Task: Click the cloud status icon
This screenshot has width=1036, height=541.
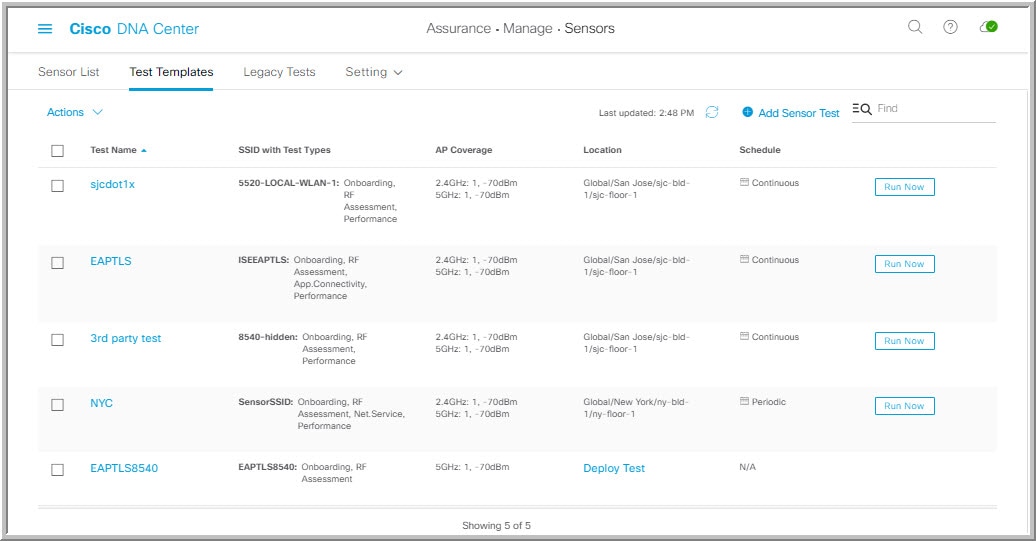Action: [x=988, y=28]
